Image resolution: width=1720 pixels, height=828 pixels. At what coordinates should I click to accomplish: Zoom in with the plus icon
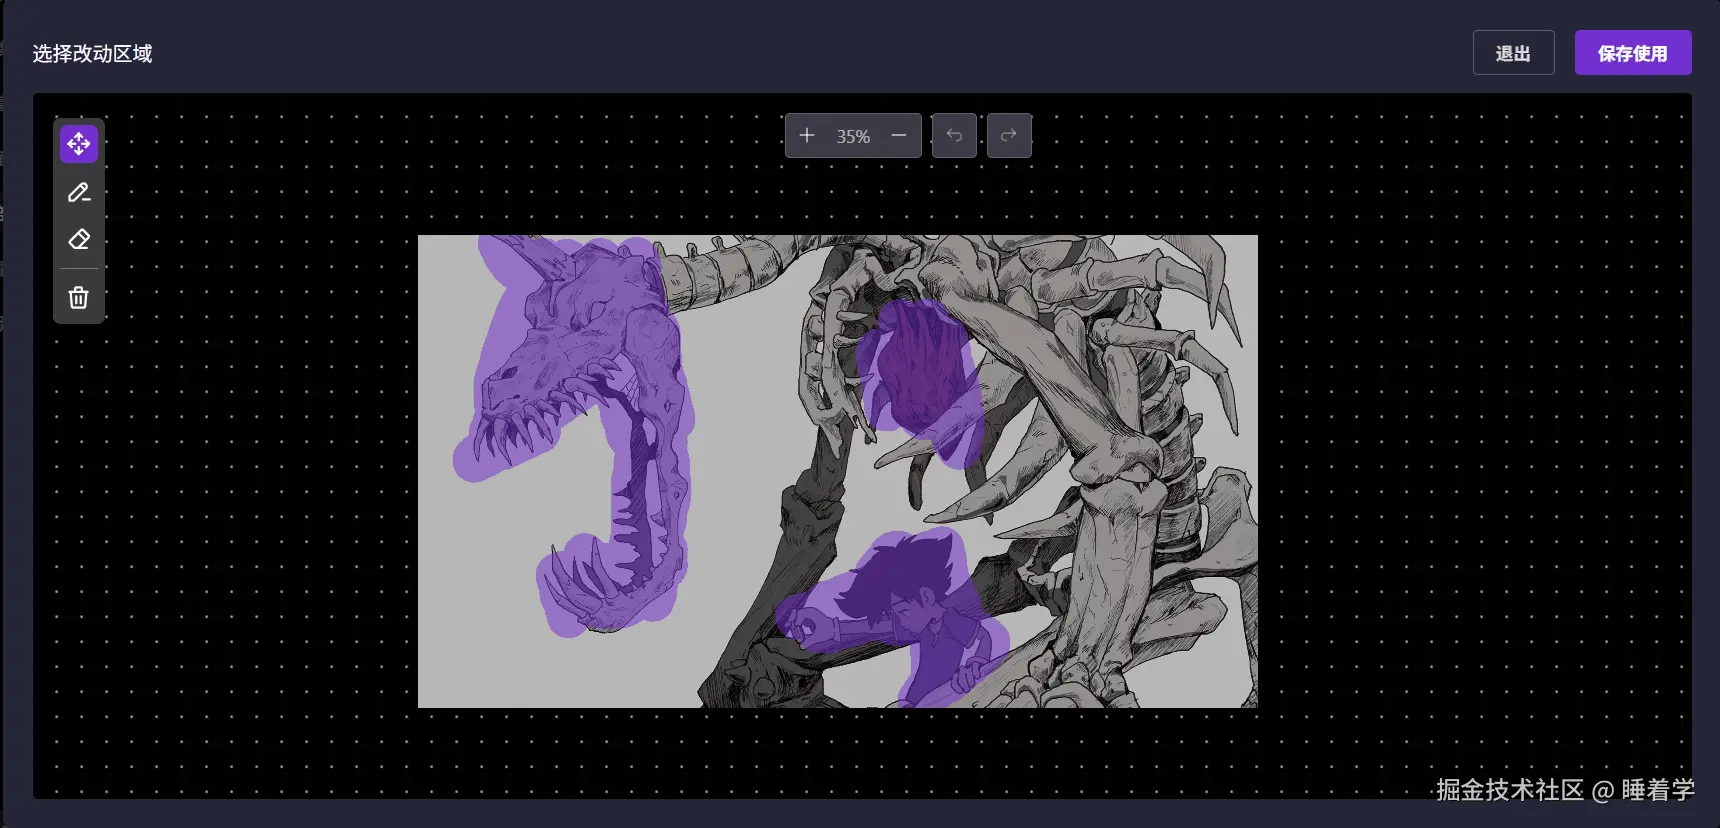coord(807,135)
